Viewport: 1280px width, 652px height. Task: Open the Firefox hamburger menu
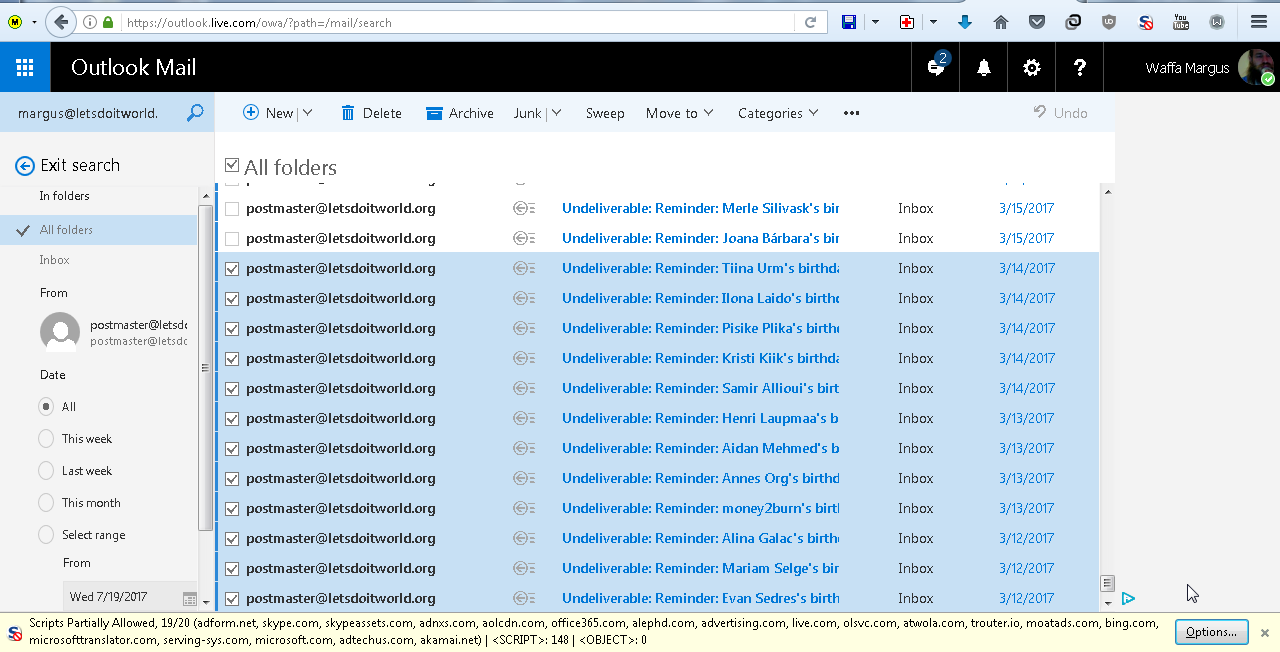(1259, 22)
